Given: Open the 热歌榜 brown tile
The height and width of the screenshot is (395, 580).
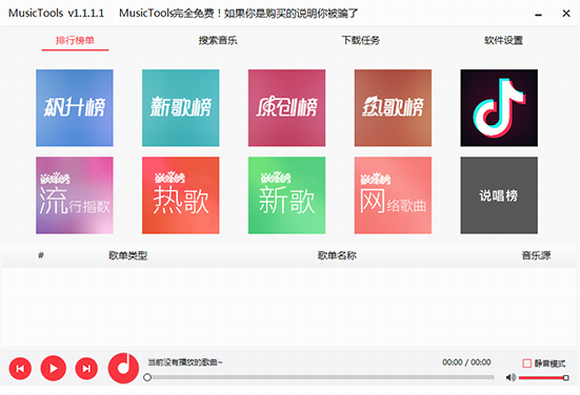Looking at the screenshot, I should 393,108.
